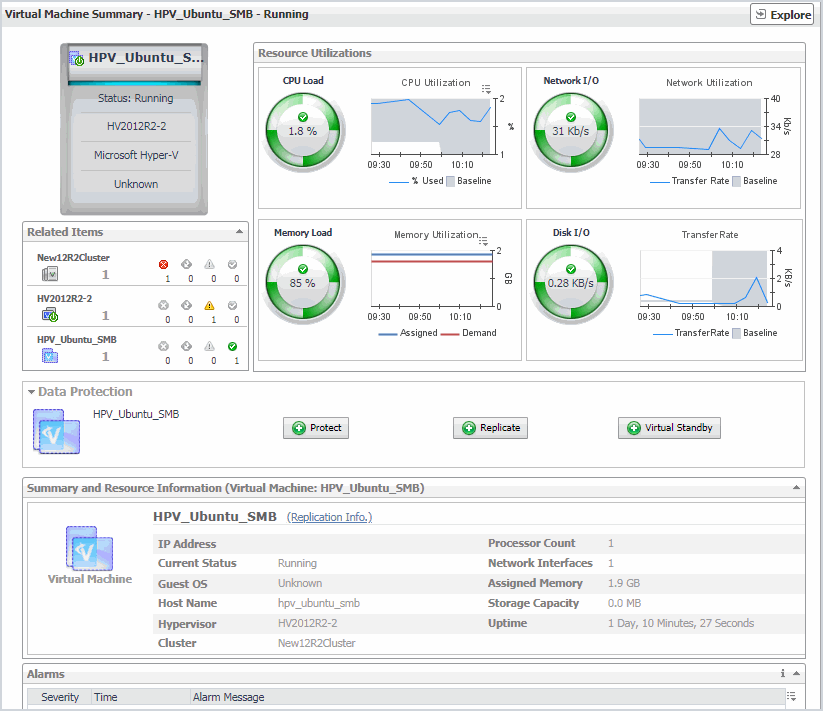Collapse the Alarms panel

pyautogui.click(x=796, y=674)
